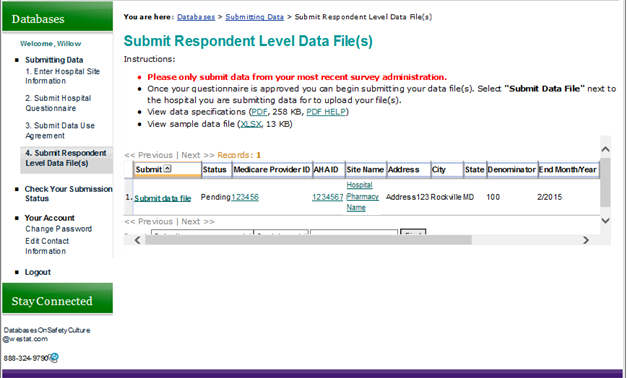Viewport: 628px width, 378px height.
Task: Click the MD state cell
Action: pos(469,197)
